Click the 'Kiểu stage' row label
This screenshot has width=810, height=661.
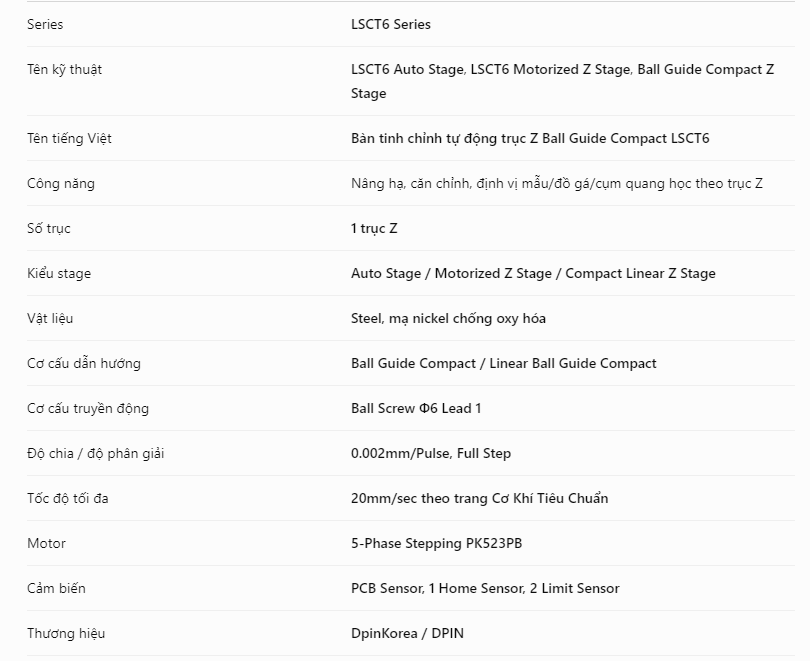coord(59,273)
